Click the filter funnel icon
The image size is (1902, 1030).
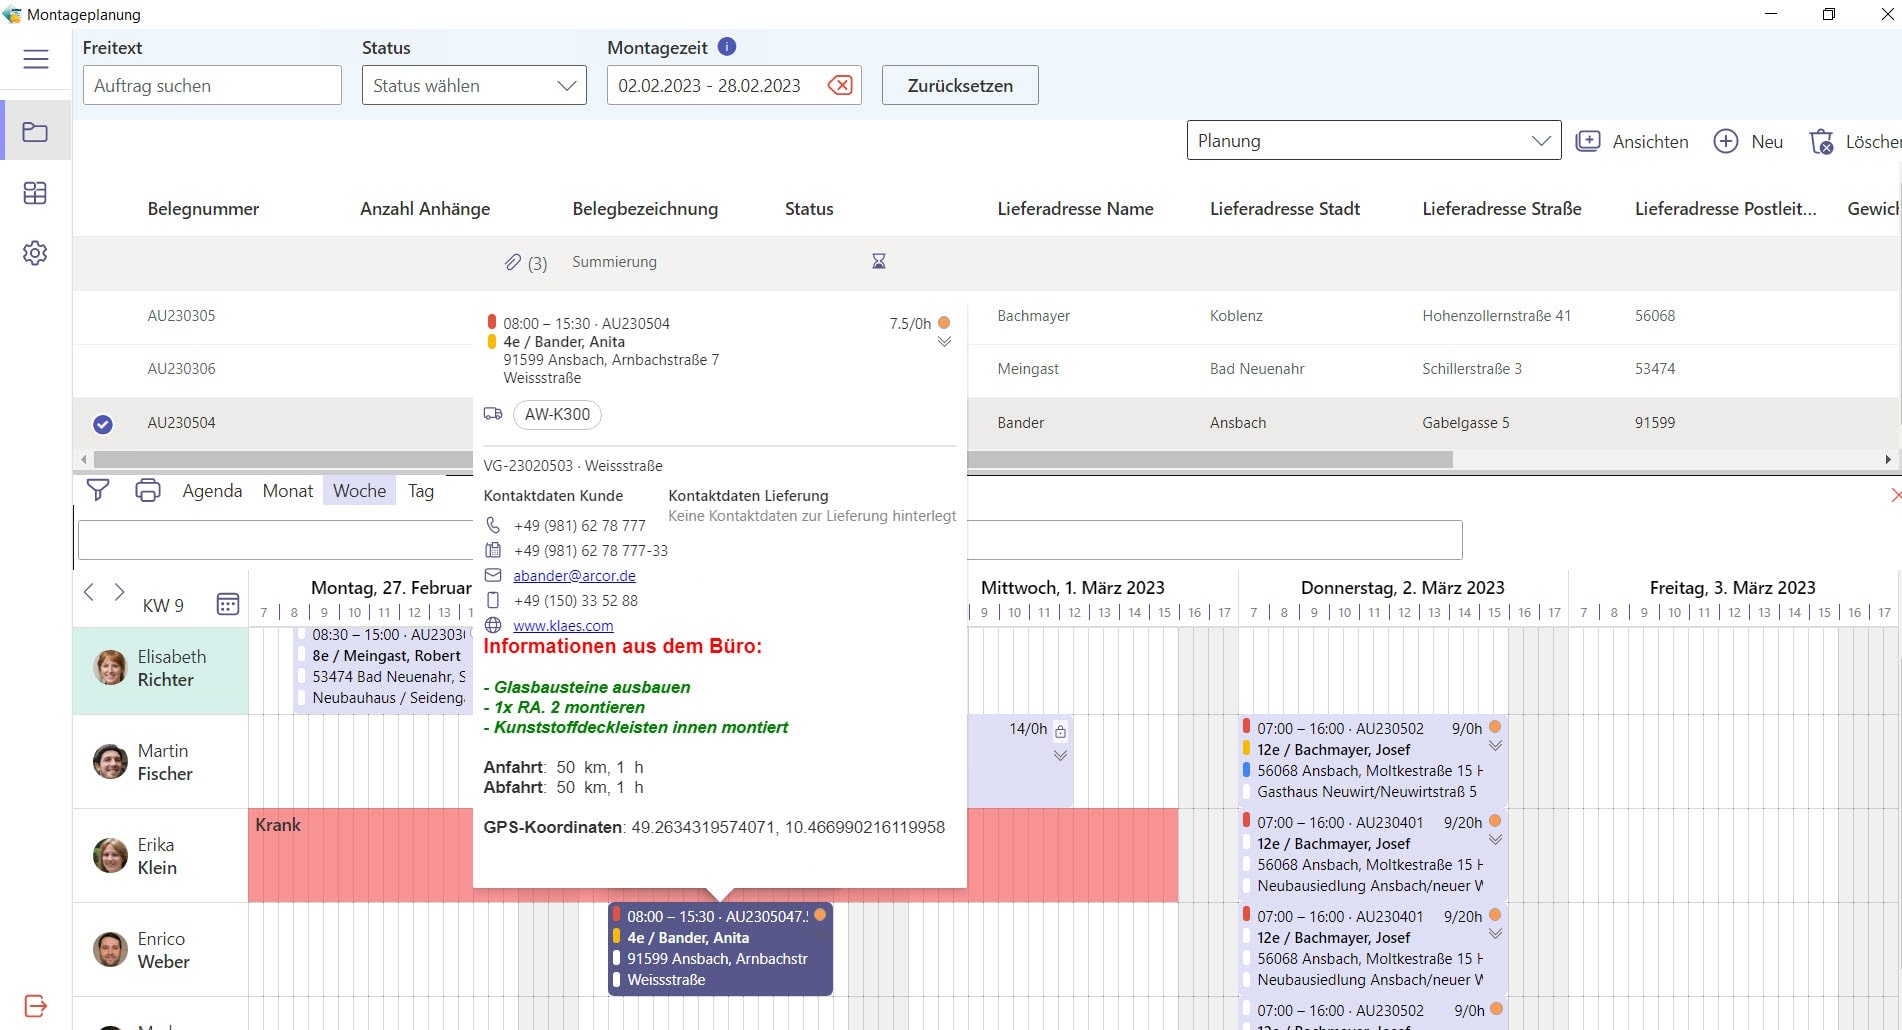(98, 490)
